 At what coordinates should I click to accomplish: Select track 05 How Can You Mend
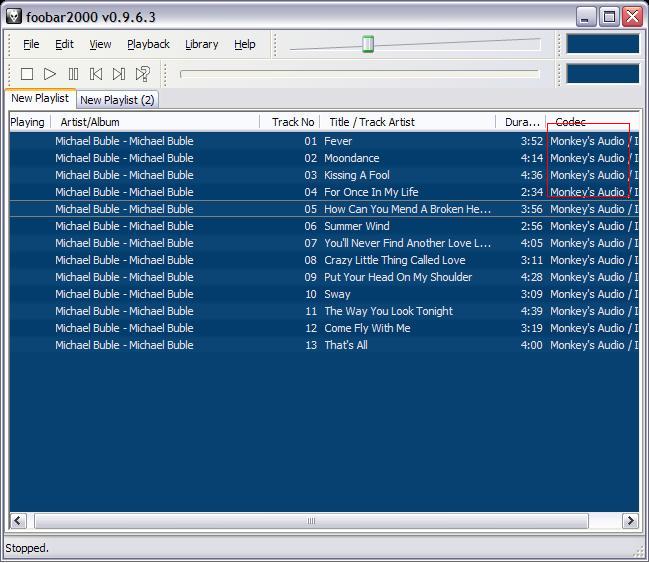click(x=324, y=209)
